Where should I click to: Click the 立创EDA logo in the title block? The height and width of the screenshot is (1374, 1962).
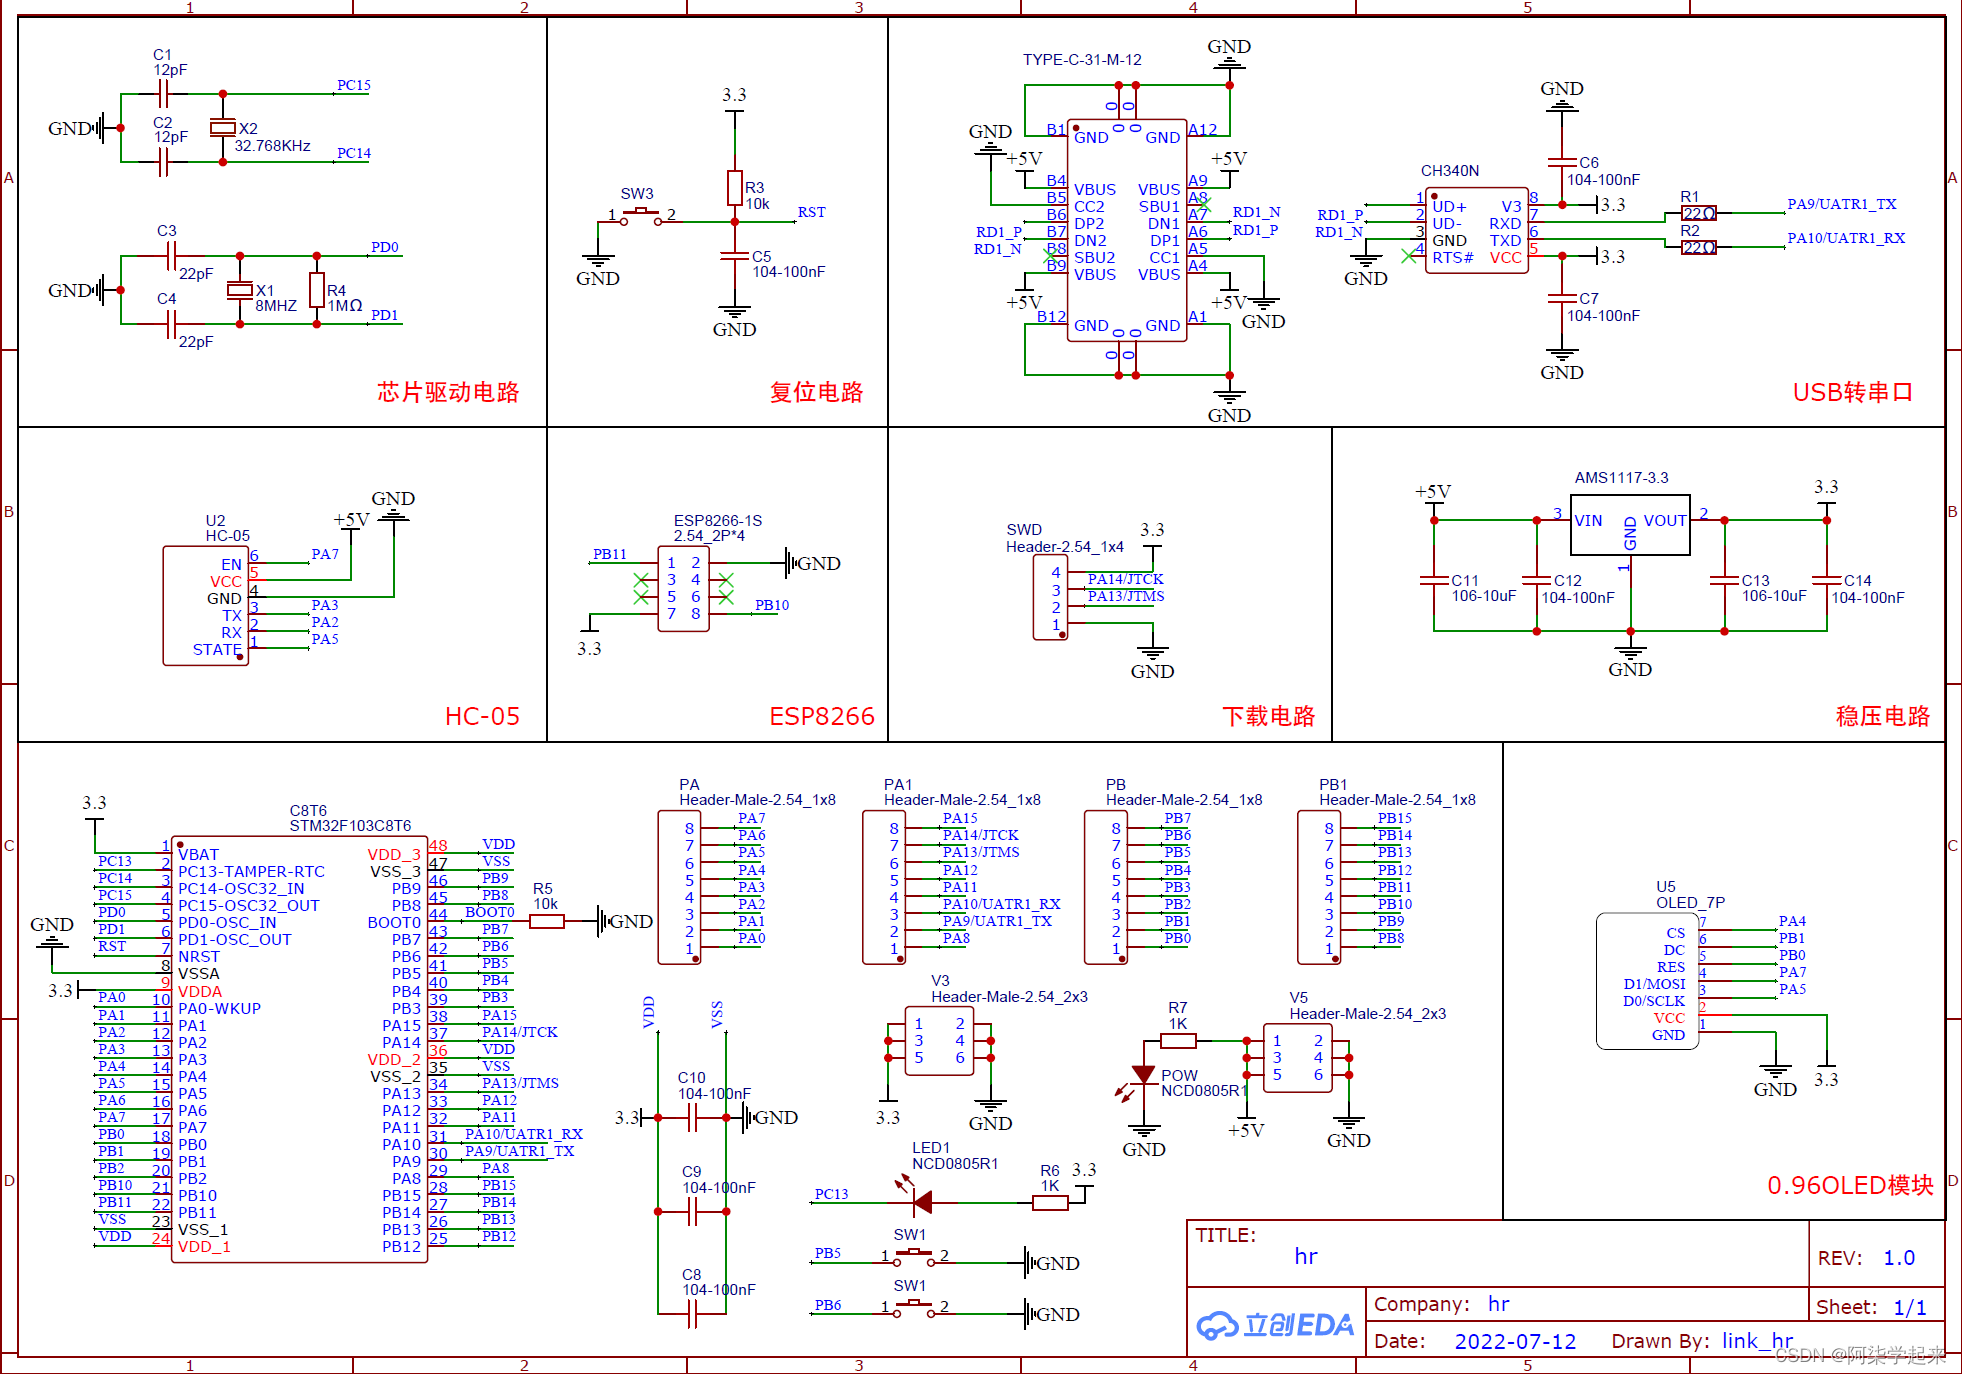point(1276,1325)
